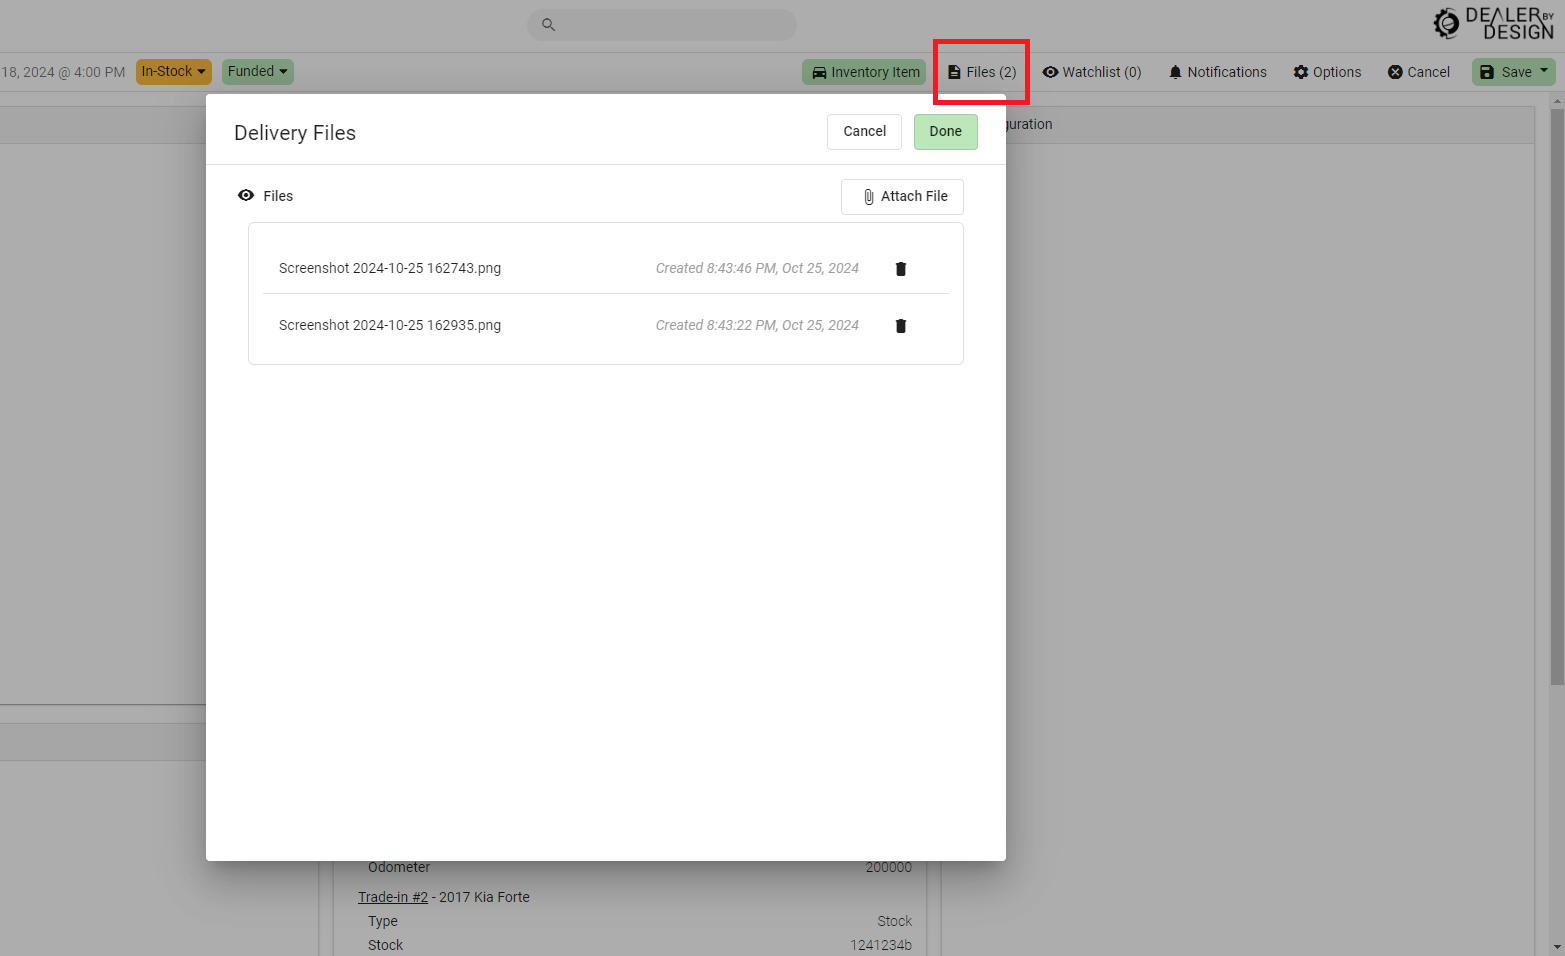The image size is (1565, 956).
Task: Open the Files (2) toolbar item
Action: (982, 72)
